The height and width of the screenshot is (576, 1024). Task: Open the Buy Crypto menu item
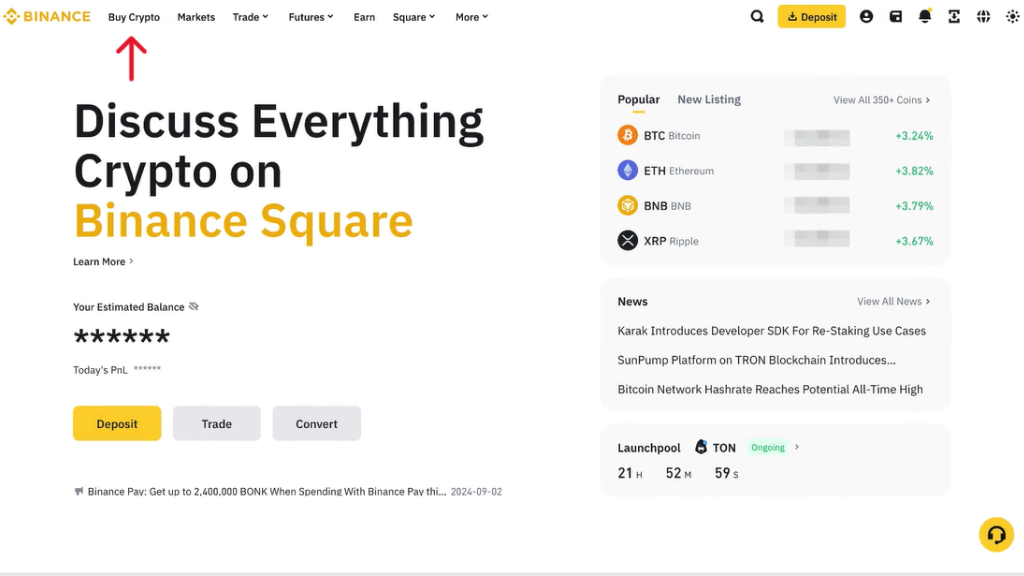click(x=134, y=17)
